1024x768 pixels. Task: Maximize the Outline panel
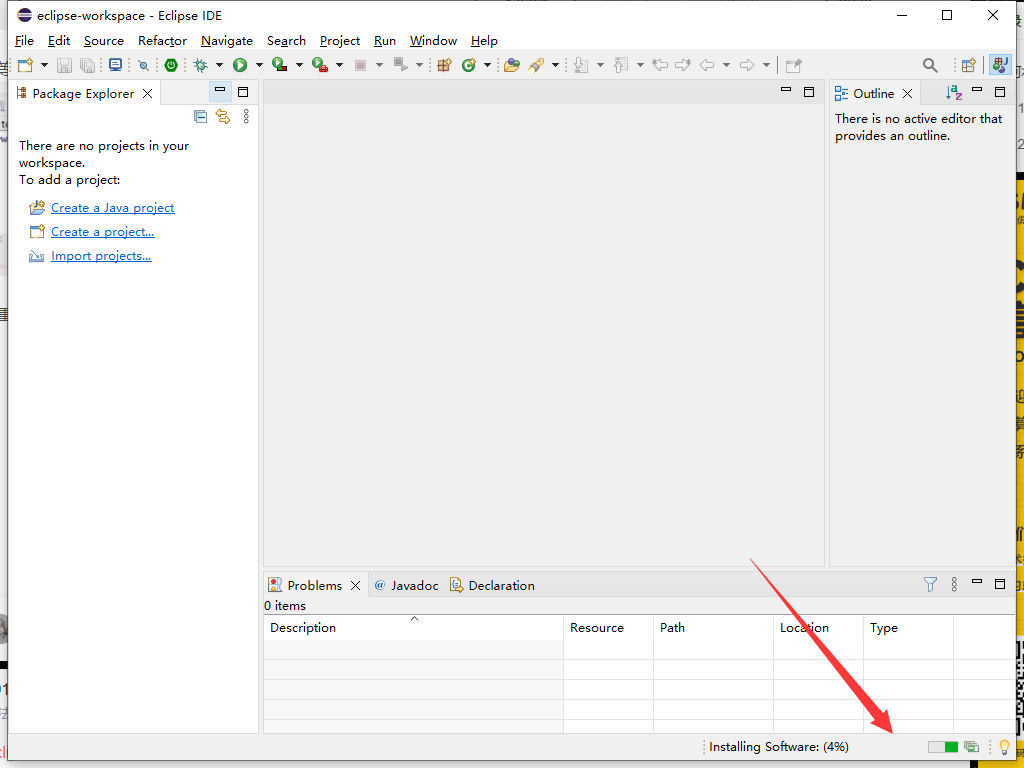tap(1000, 92)
